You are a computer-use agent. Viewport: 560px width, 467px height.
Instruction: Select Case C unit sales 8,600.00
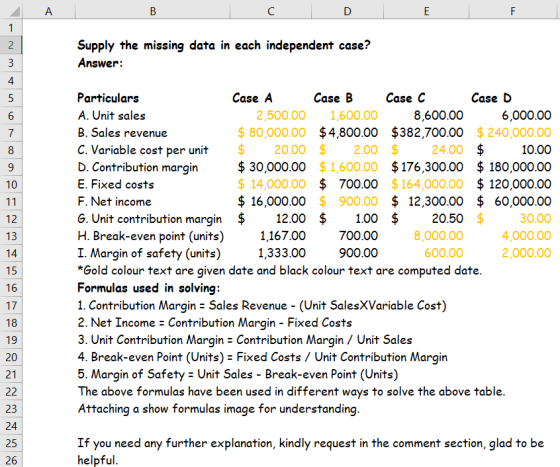[x=438, y=115]
